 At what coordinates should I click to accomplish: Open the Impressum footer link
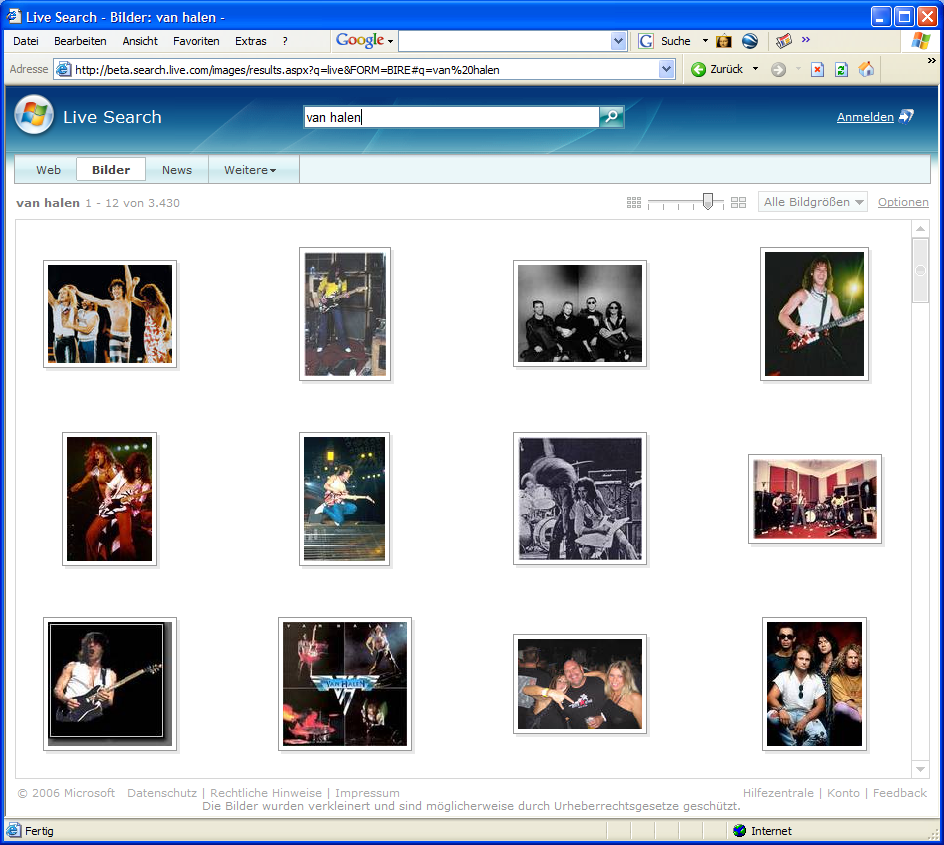(367, 793)
